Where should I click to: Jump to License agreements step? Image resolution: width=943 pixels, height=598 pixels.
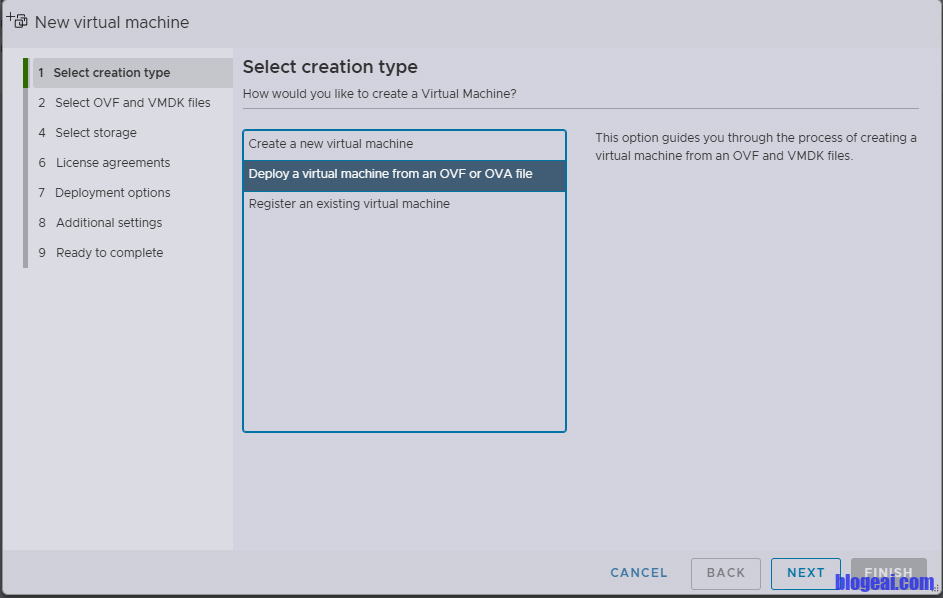coord(113,163)
